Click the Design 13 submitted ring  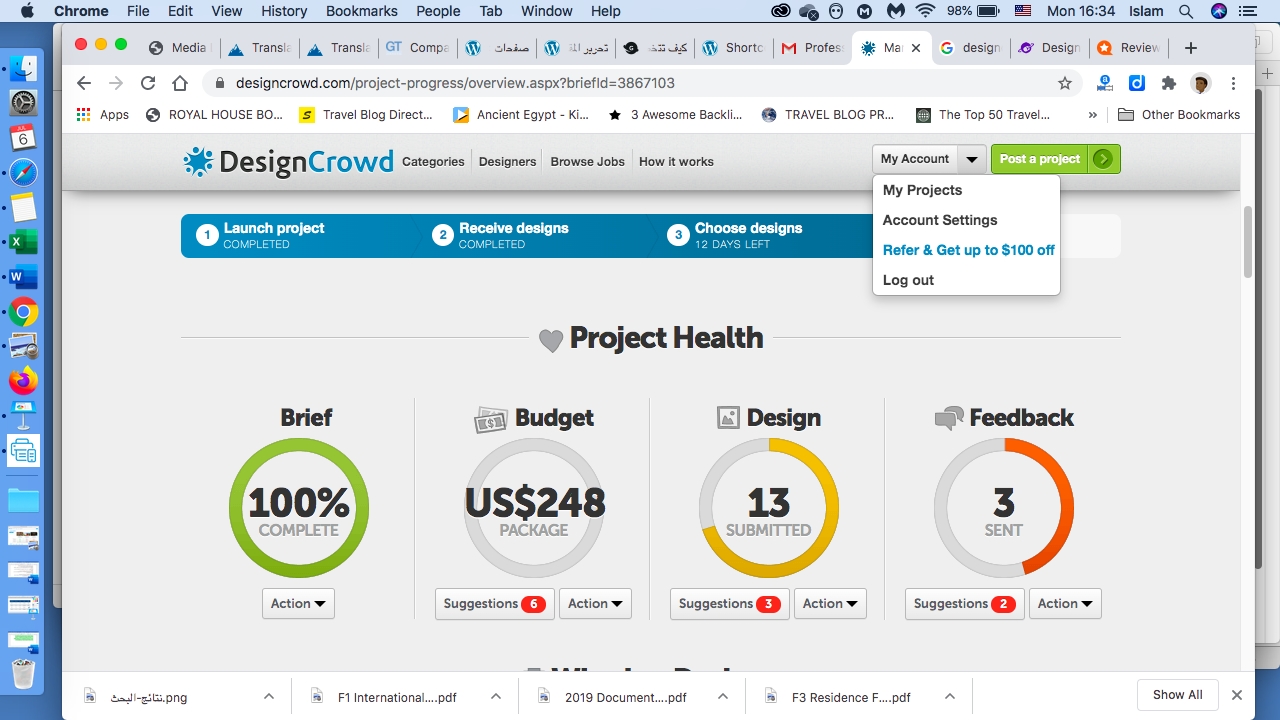tap(769, 508)
